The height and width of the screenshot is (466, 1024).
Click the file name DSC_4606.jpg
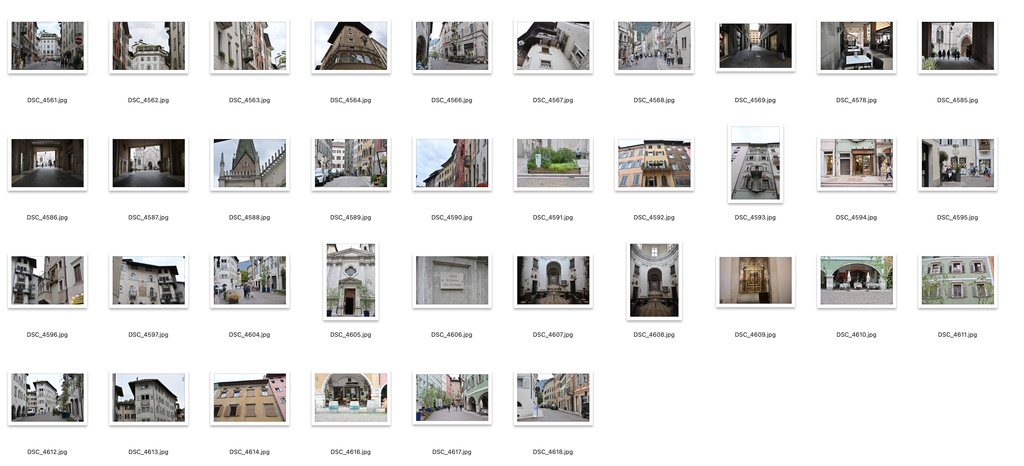452,335
